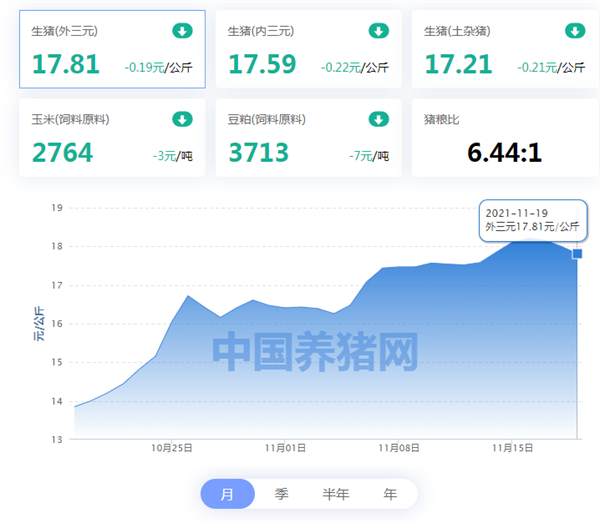Click the 17.81 price value

click(66, 64)
